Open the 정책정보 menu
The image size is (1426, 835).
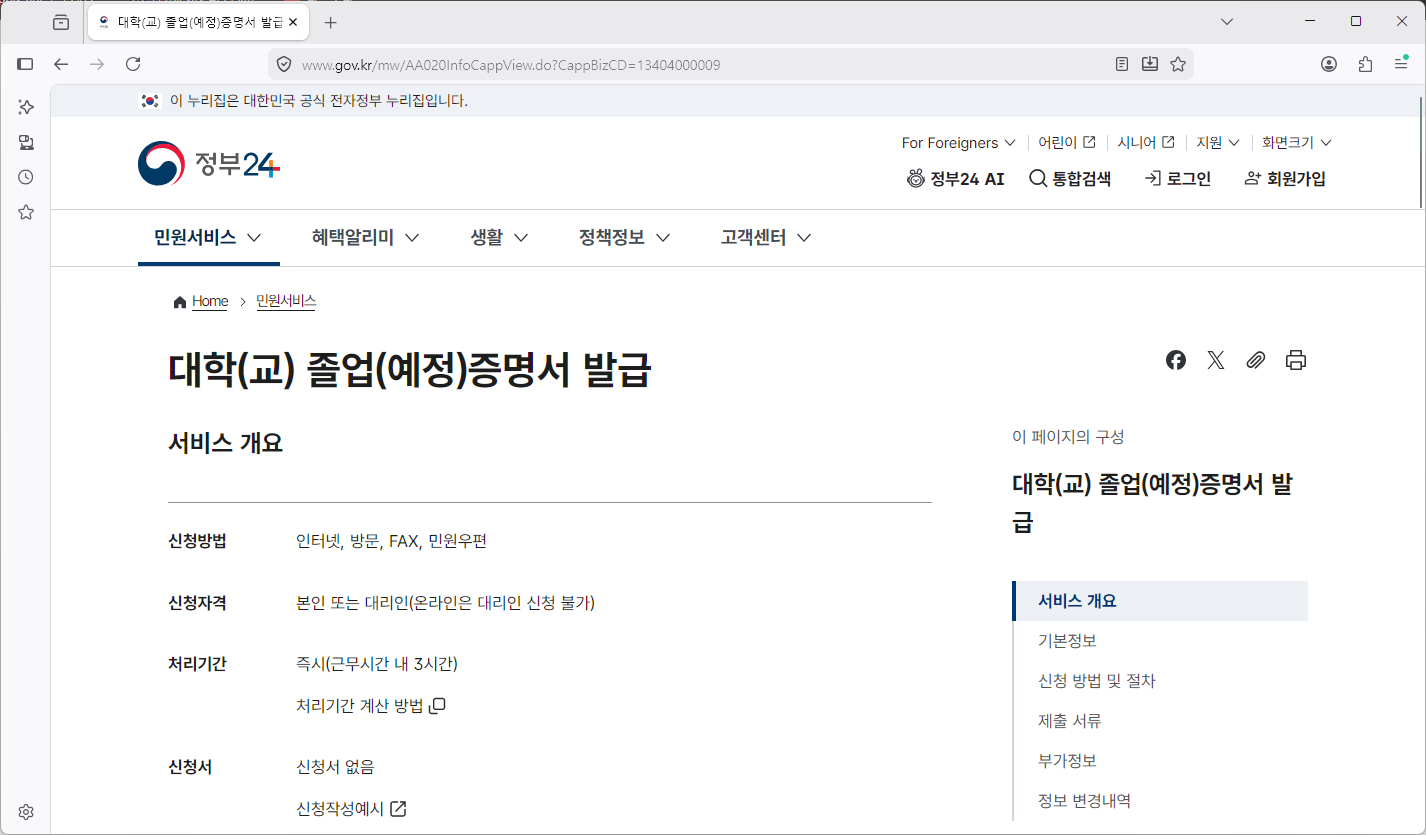click(x=624, y=238)
